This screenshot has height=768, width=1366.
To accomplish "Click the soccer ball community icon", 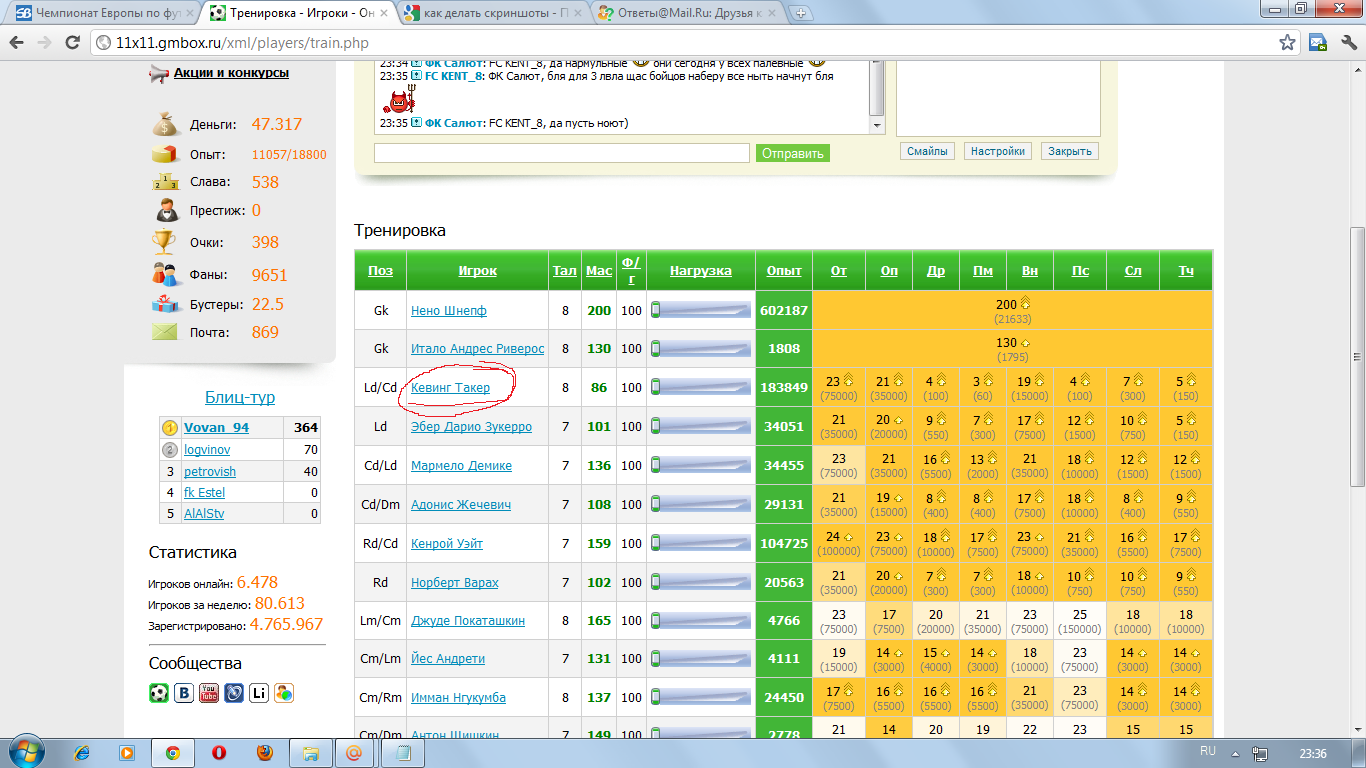I will [159, 693].
